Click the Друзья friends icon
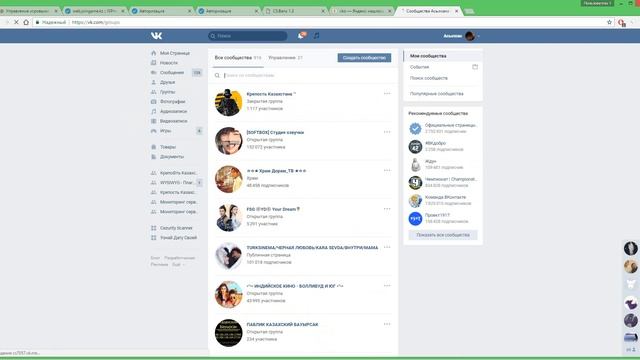 tap(153, 82)
